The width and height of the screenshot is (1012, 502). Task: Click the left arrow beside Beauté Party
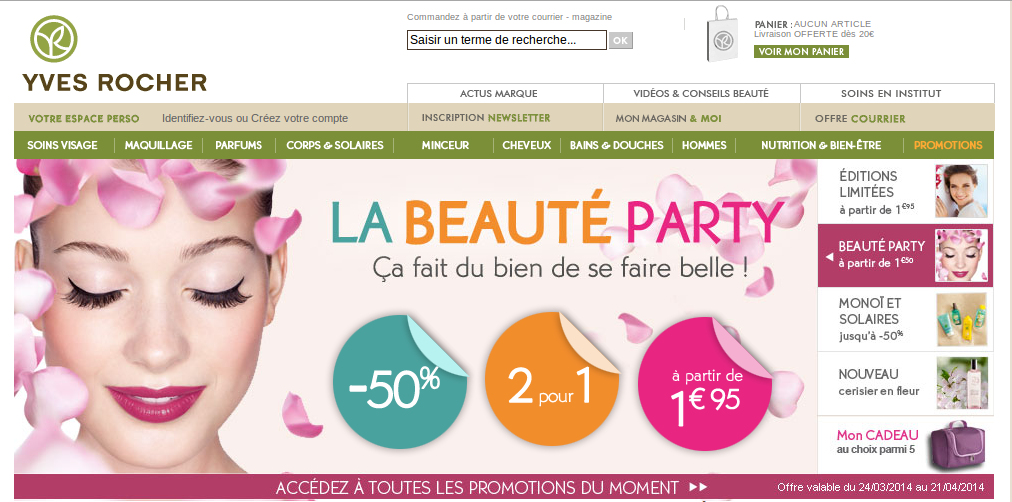(x=830, y=257)
